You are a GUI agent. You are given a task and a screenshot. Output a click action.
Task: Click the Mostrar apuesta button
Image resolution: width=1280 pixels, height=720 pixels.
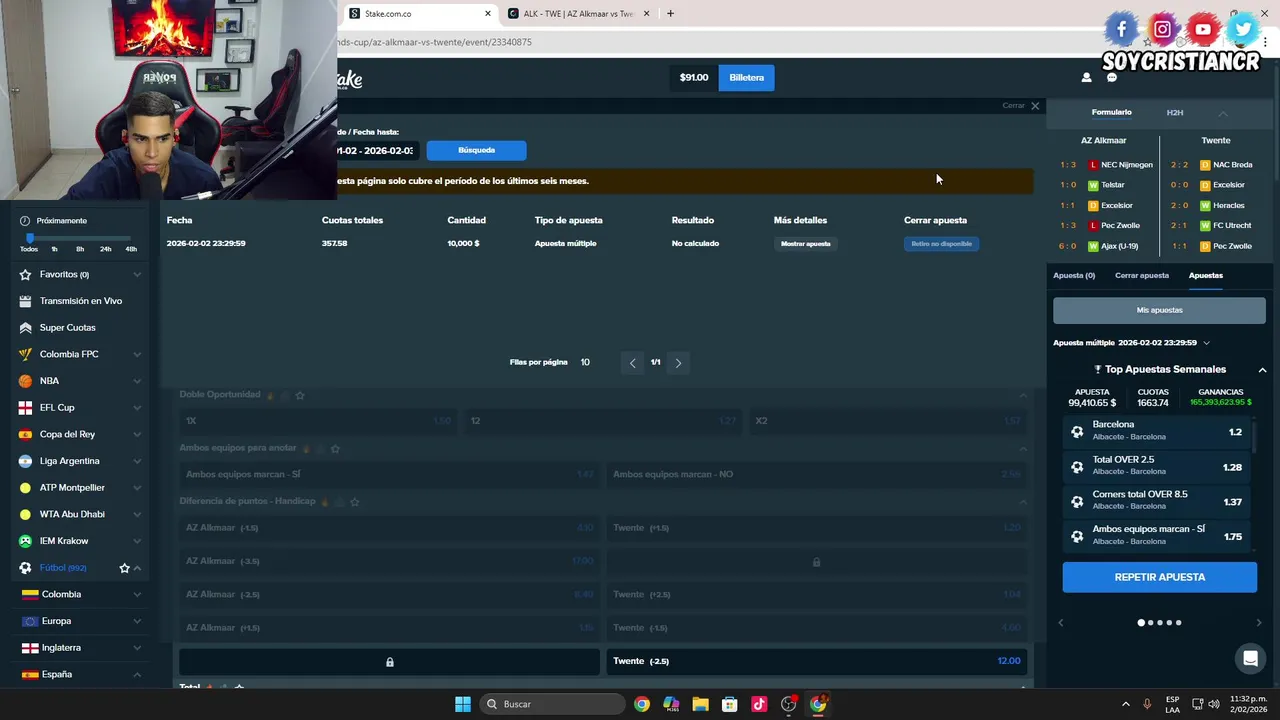(x=806, y=244)
